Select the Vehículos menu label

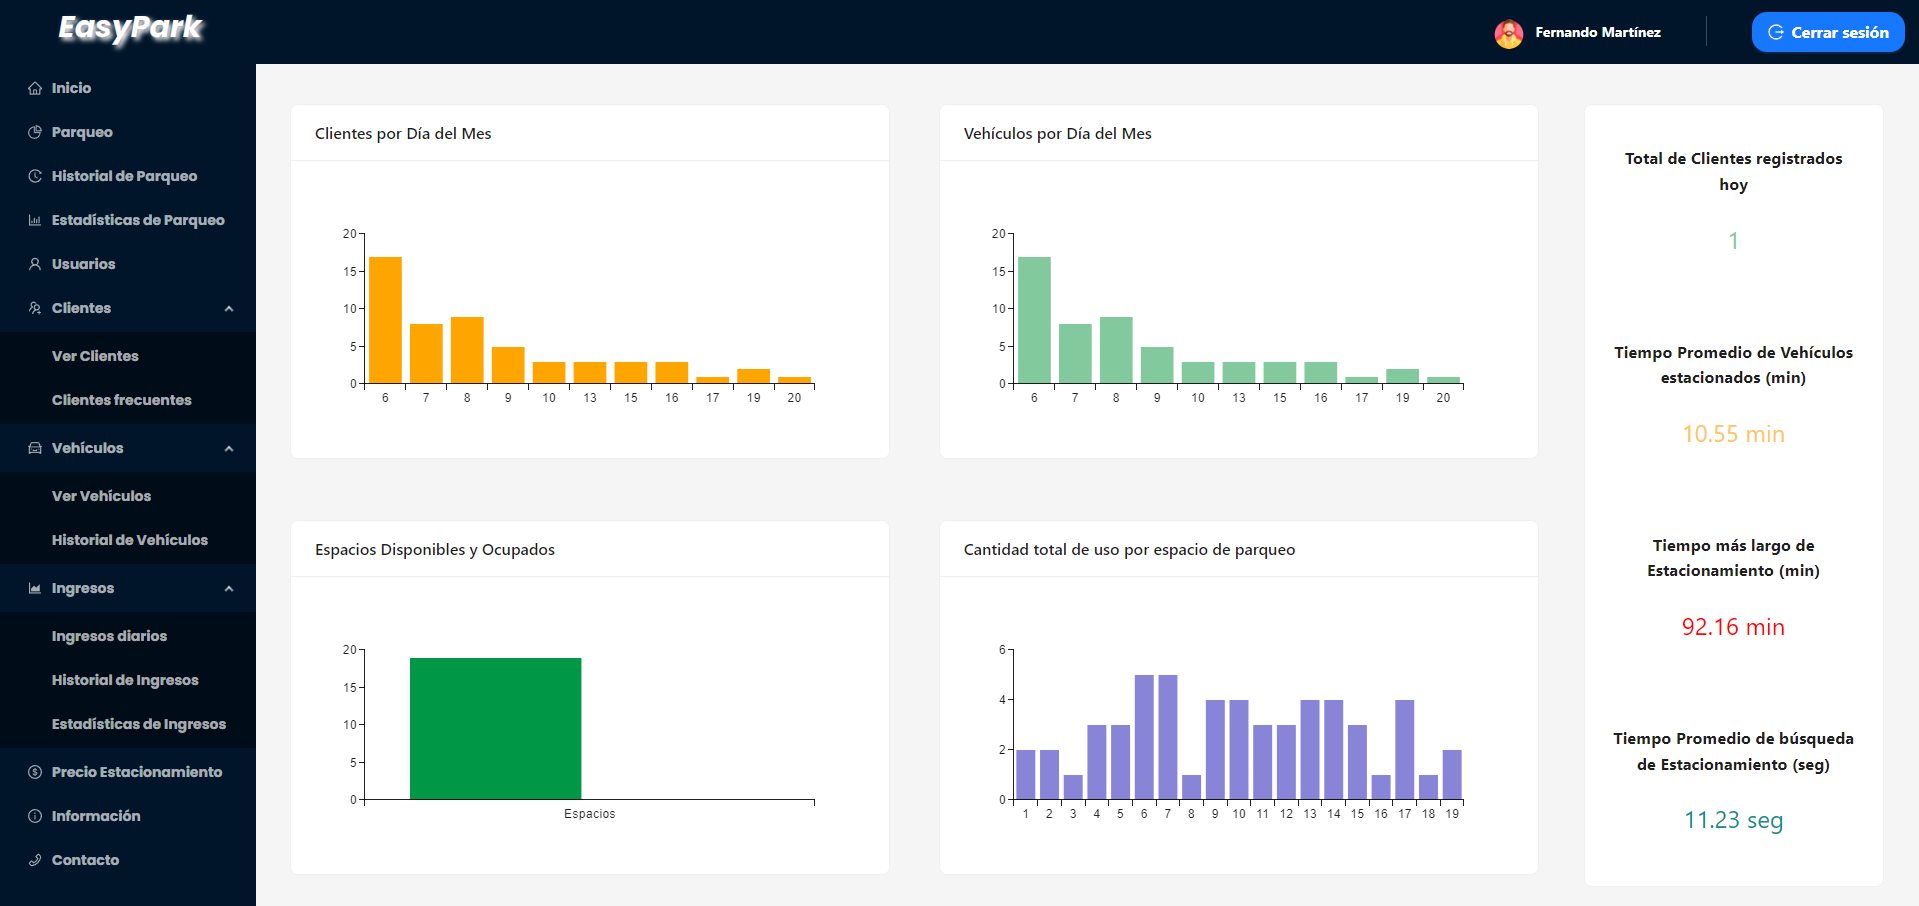[88, 448]
